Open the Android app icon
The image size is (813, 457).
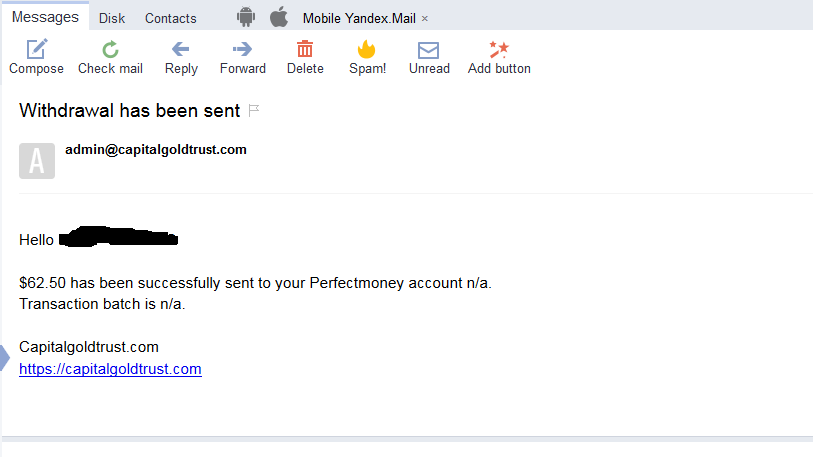pyautogui.click(x=246, y=17)
